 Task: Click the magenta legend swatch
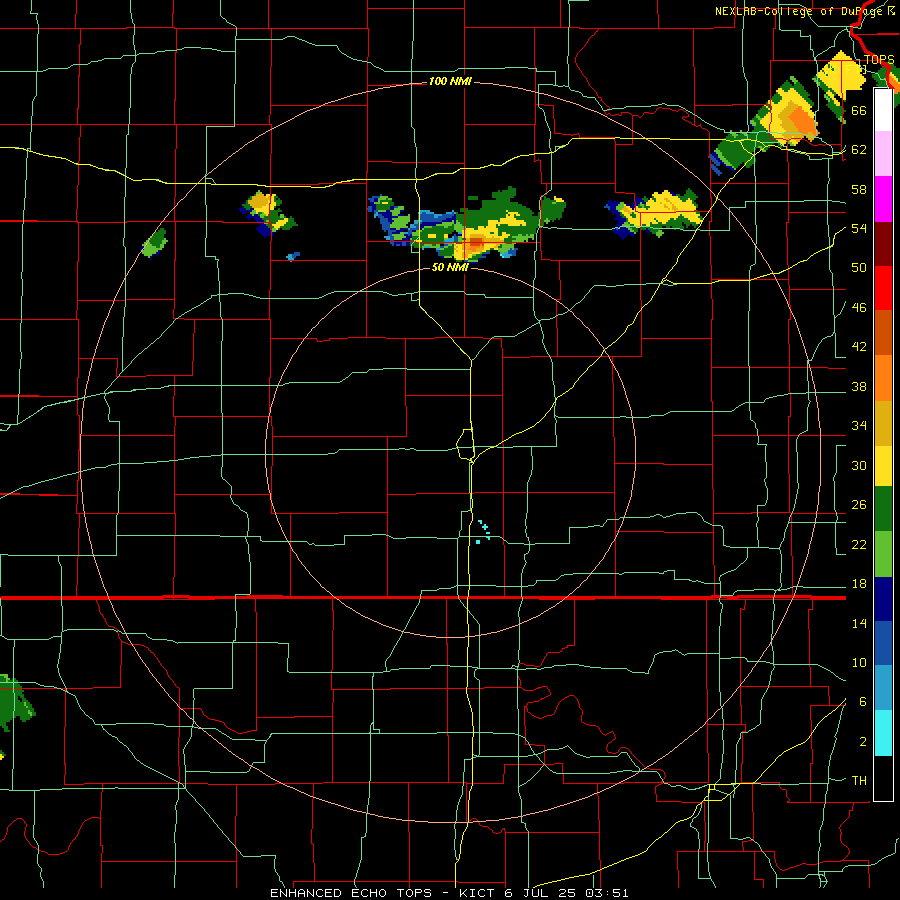(883, 199)
